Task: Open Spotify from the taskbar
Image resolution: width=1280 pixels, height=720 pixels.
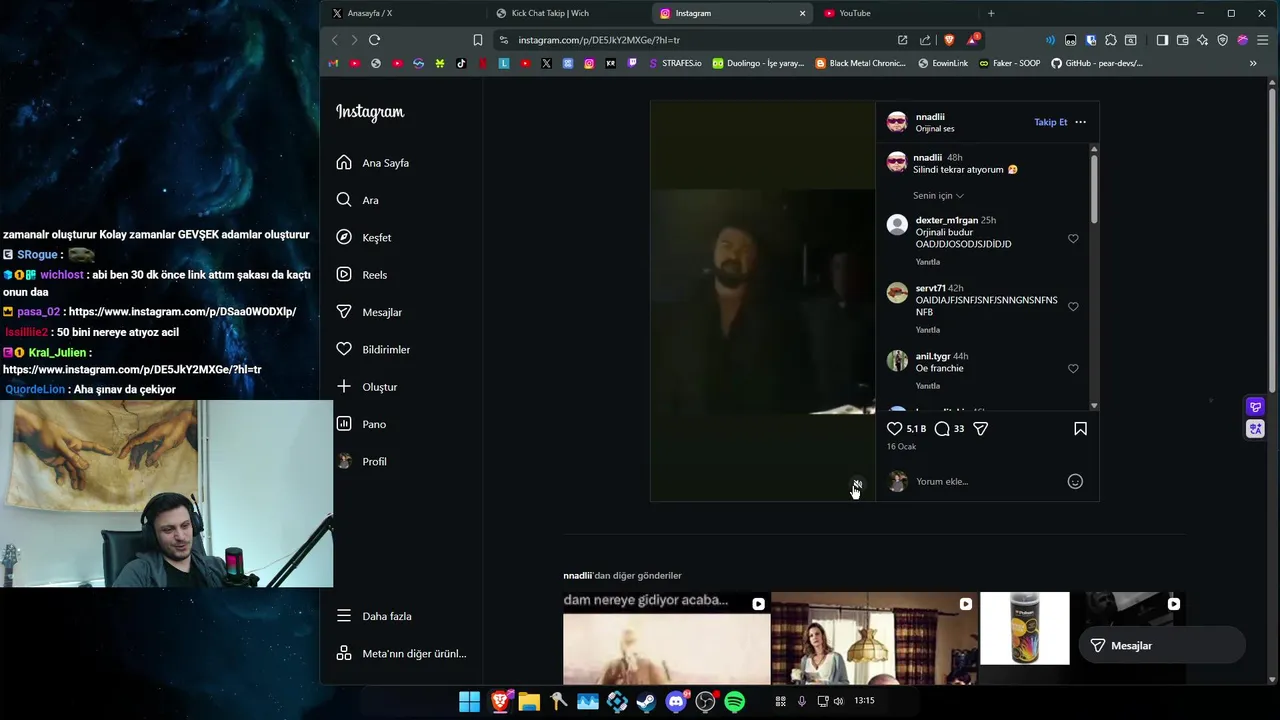Action: (735, 702)
